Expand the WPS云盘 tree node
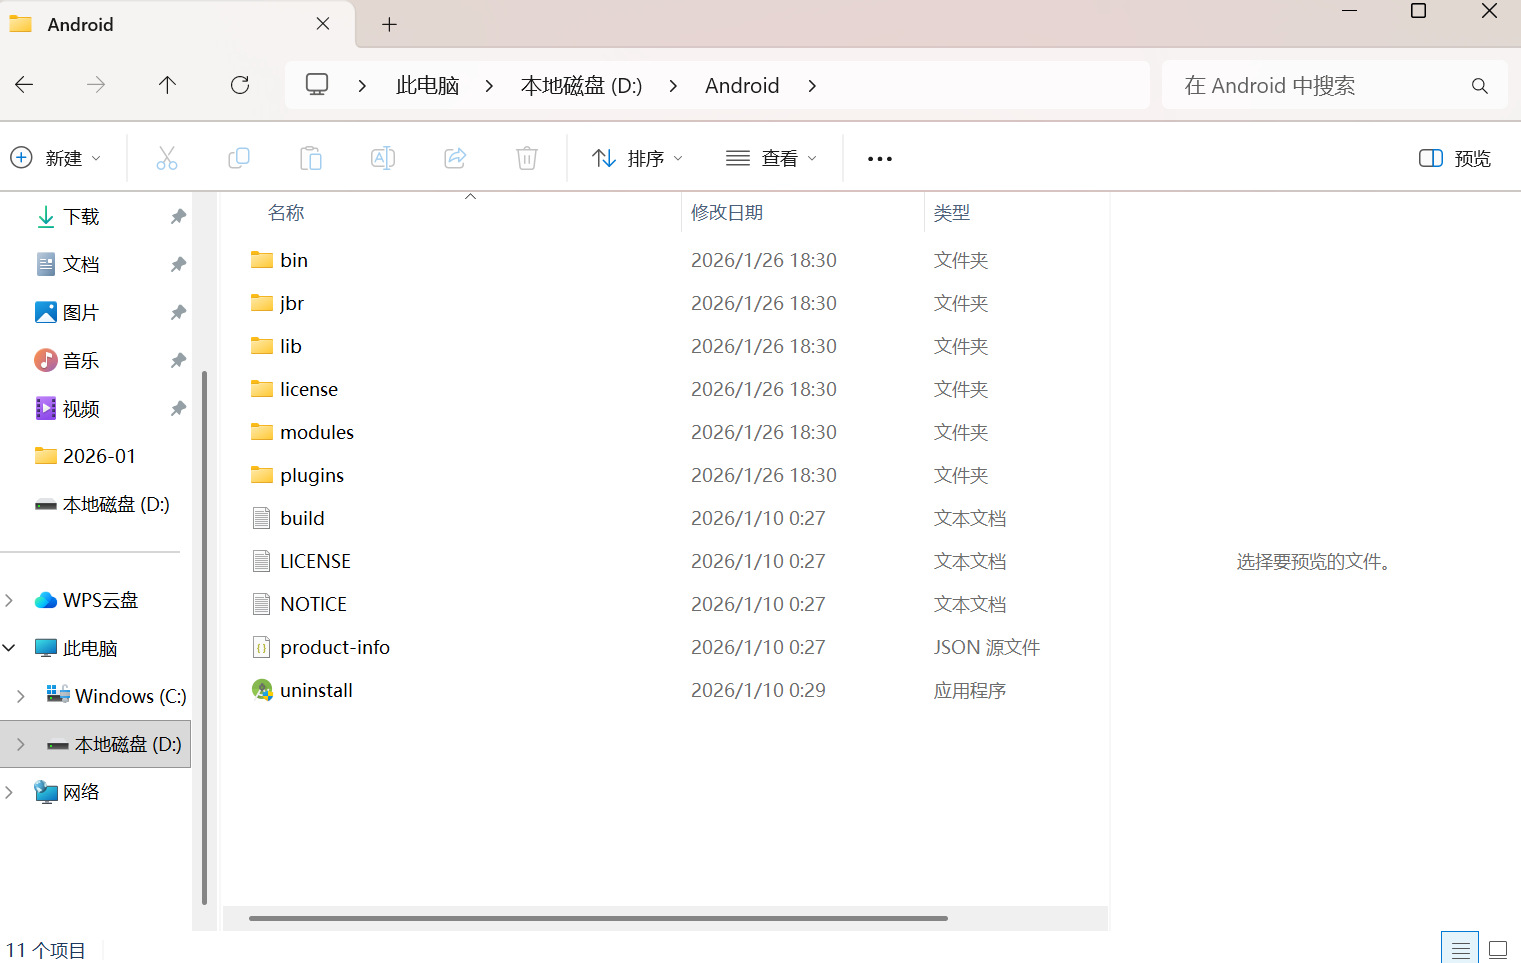 pos(9,600)
